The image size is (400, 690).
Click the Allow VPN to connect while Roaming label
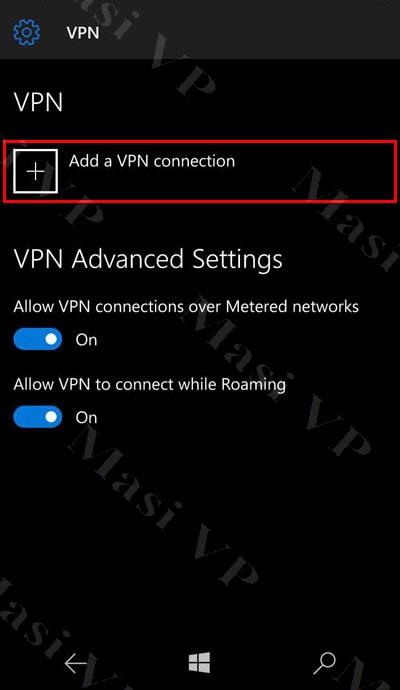click(x=150, y=384)
